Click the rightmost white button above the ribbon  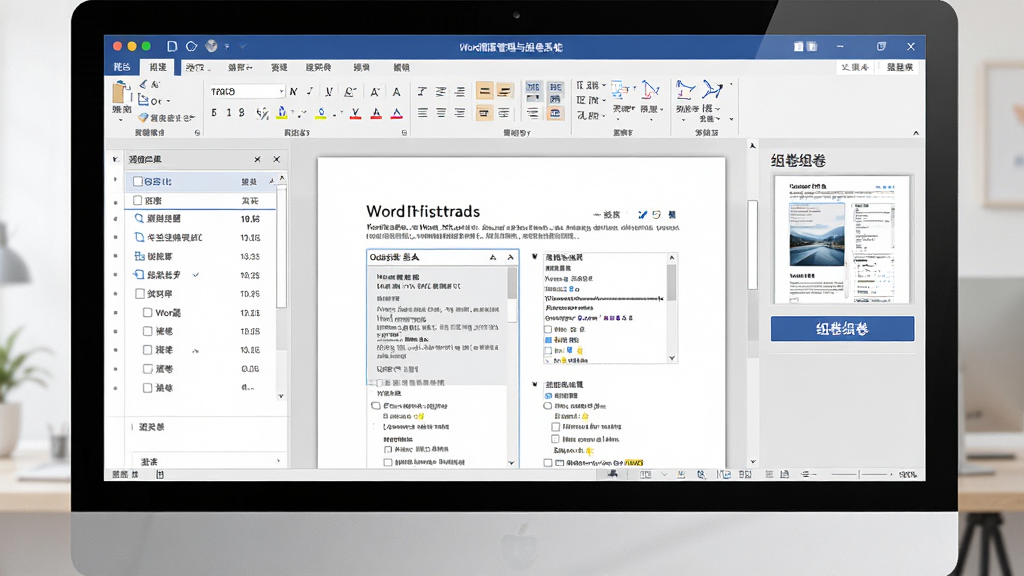pyautogui.click(x=899, y=67)
